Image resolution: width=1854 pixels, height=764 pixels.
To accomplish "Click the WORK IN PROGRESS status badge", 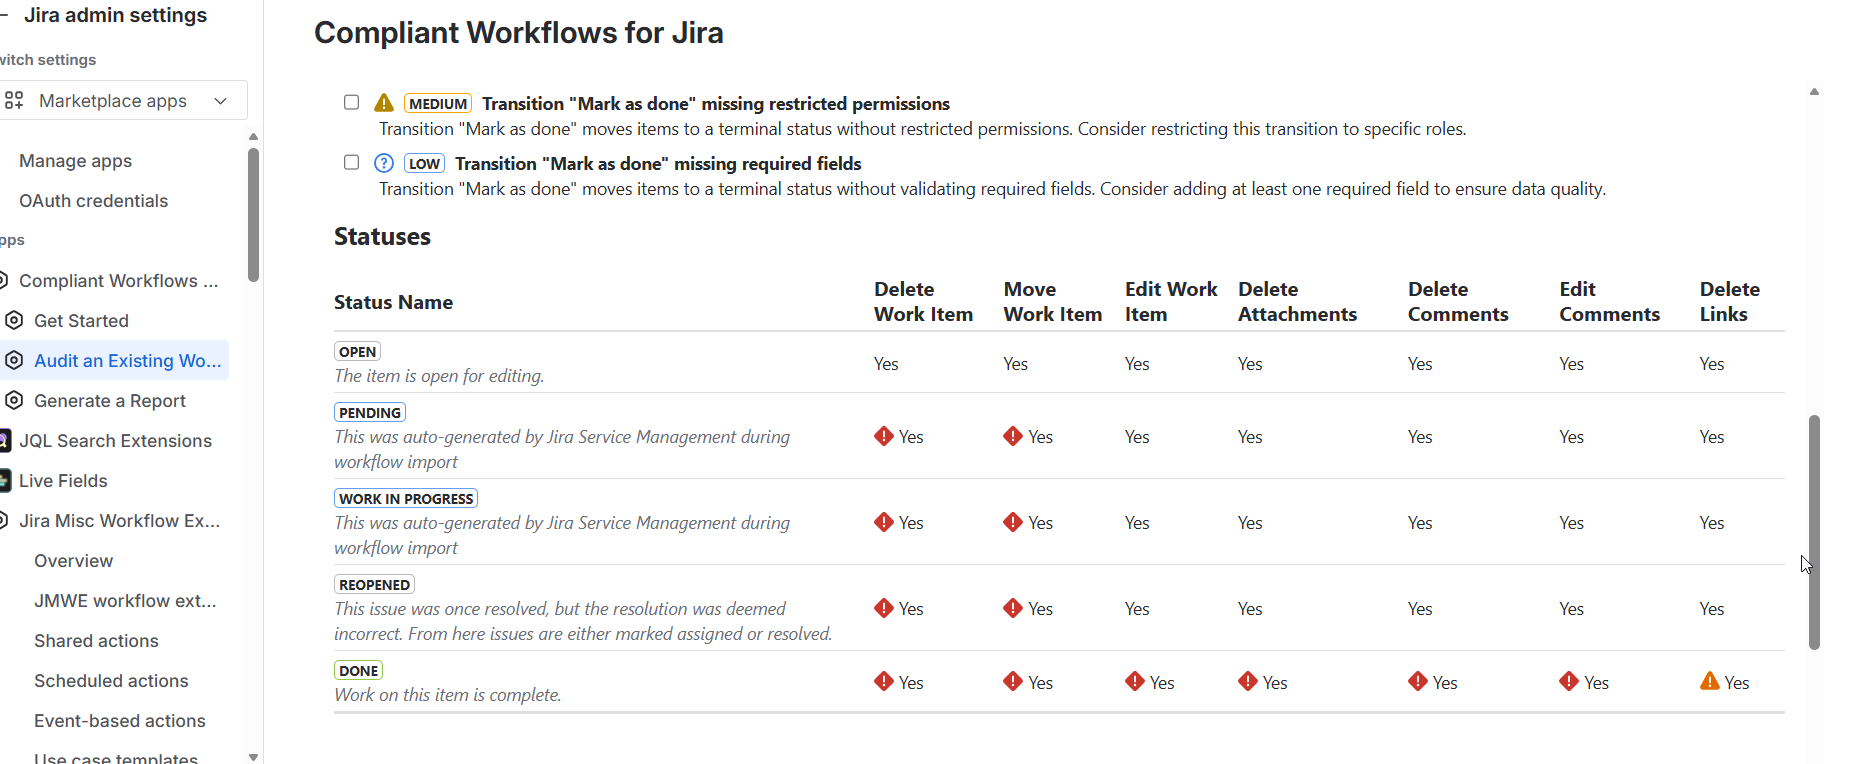I will (x=405, y=498).
